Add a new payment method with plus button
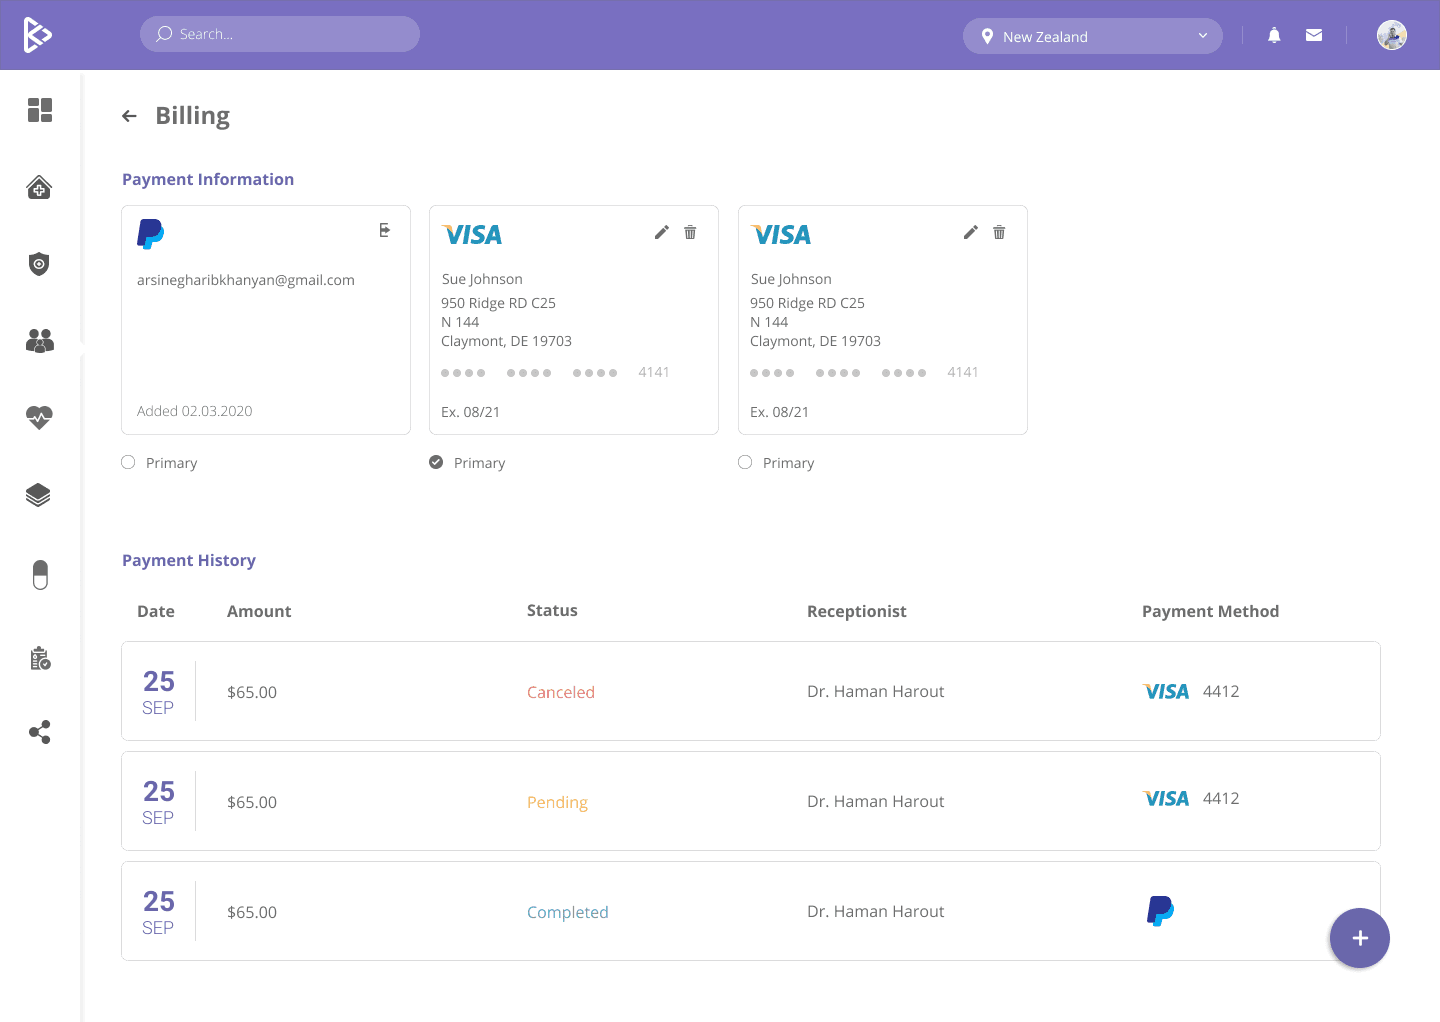This screenshot has height=1022, width=1440. click(1360, 938)
